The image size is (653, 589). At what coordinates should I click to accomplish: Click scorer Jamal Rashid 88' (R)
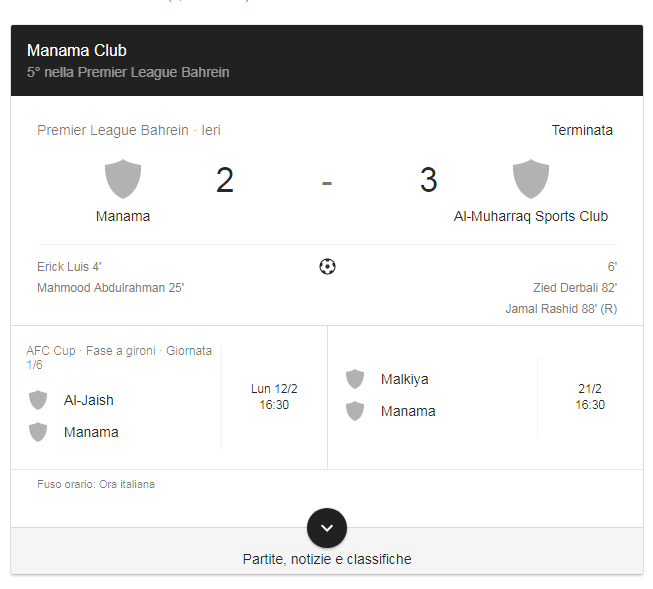point(561,309)
